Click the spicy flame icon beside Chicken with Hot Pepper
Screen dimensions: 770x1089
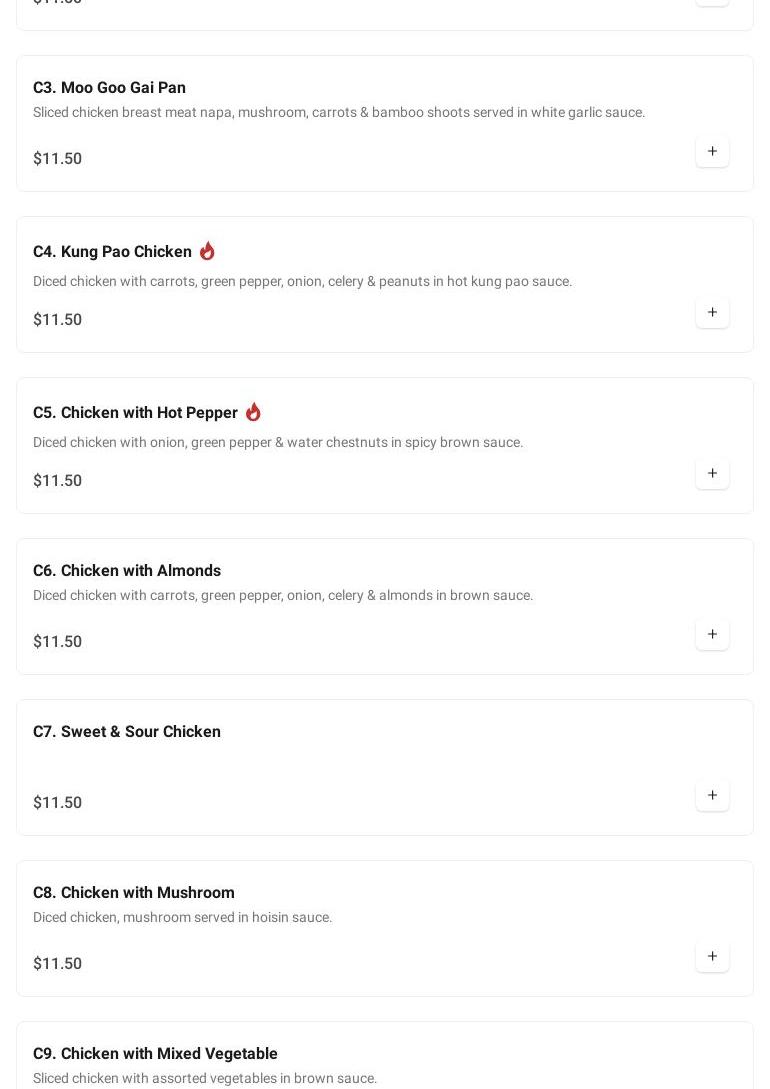click(x=253, y=412)
